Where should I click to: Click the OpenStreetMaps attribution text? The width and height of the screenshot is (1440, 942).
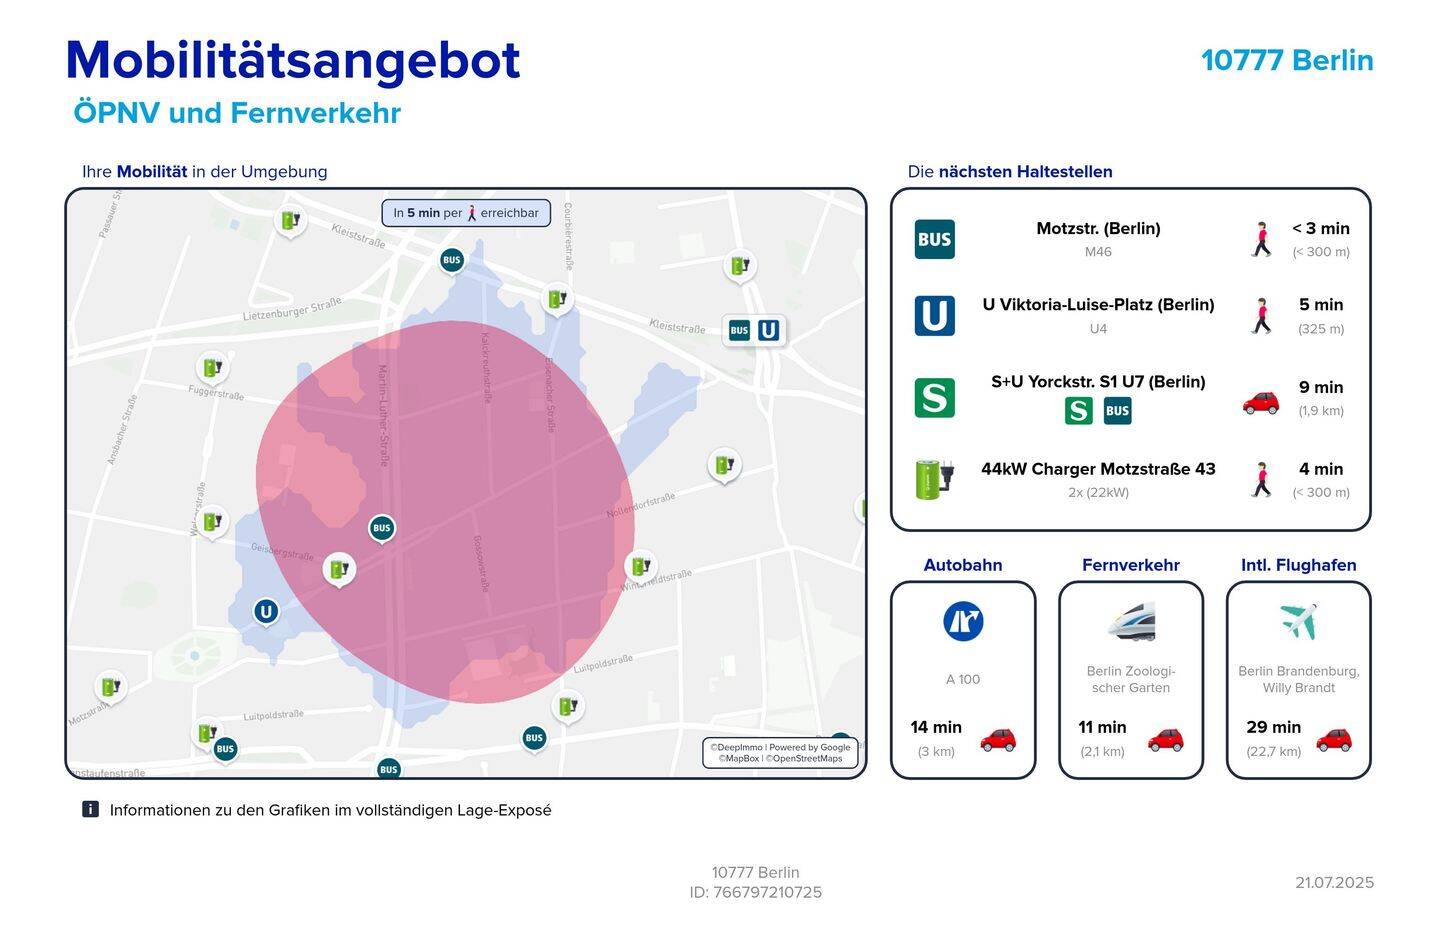[x=805, y=759]
